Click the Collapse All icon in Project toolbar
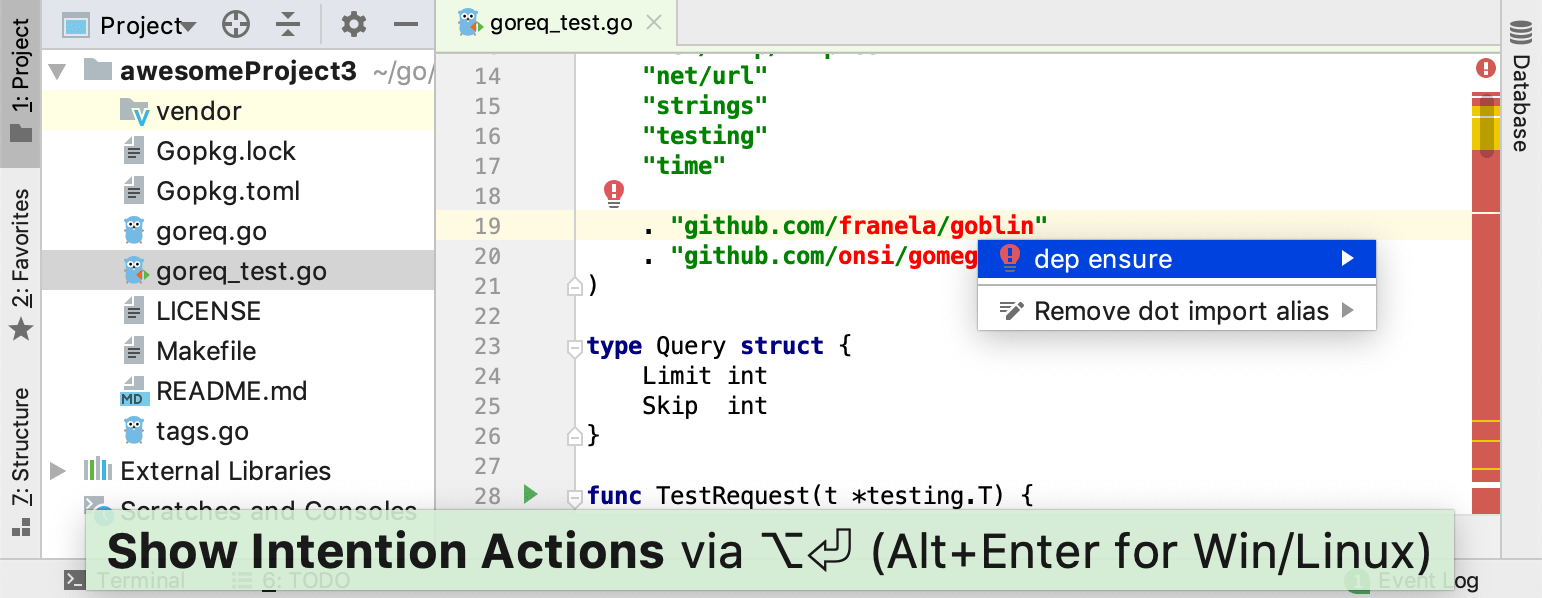This screenshot has width=1542, height=598. click(x=288, y=25)
